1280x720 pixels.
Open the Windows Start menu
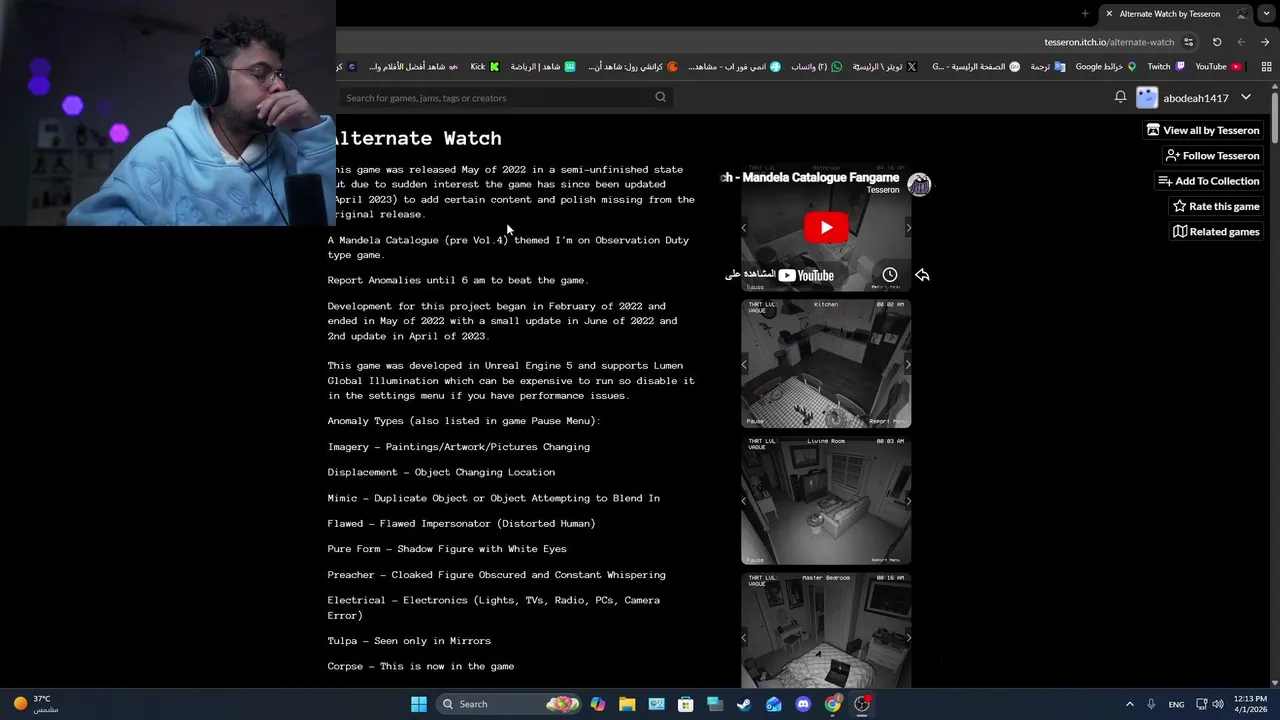[x=419, y=704]
